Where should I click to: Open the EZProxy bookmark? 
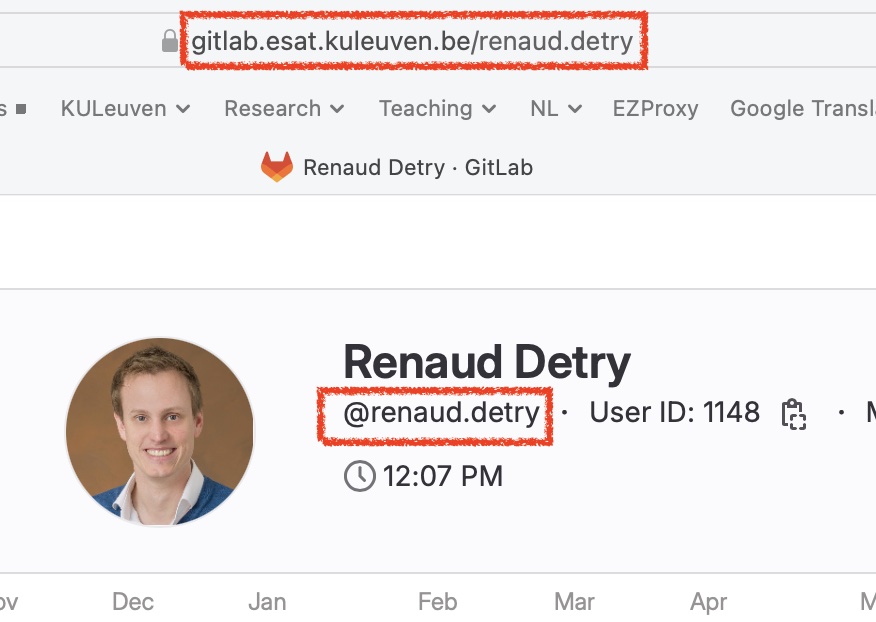click(655, 108)
